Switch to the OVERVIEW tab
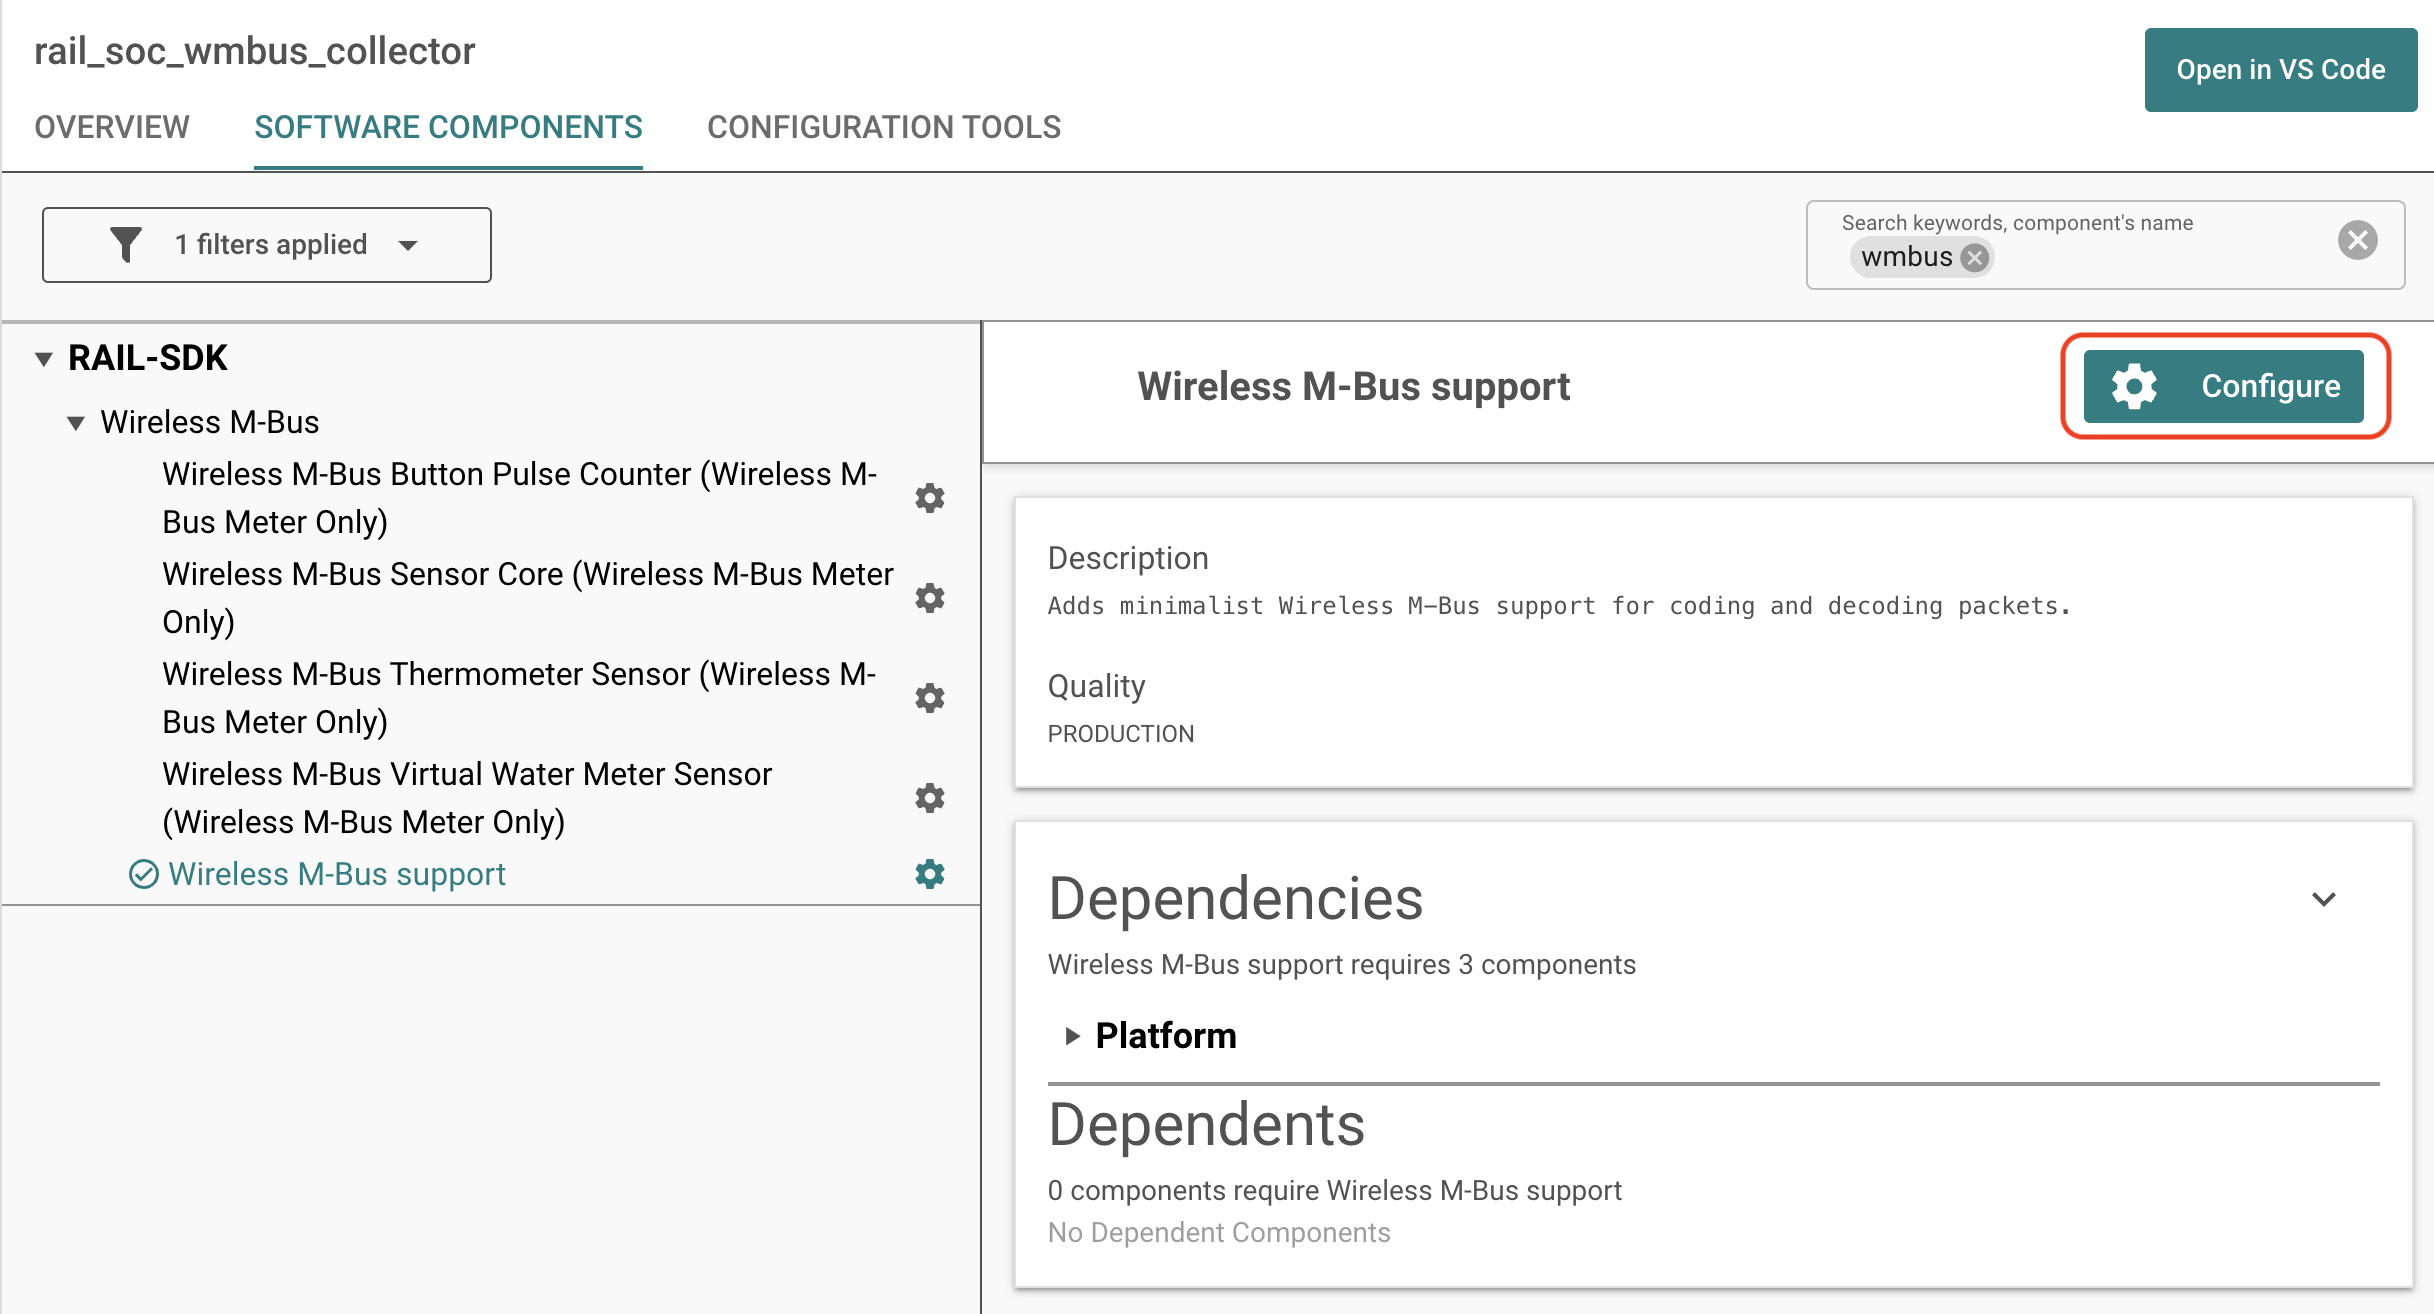2434x1314 pixels. pos(112,127)
